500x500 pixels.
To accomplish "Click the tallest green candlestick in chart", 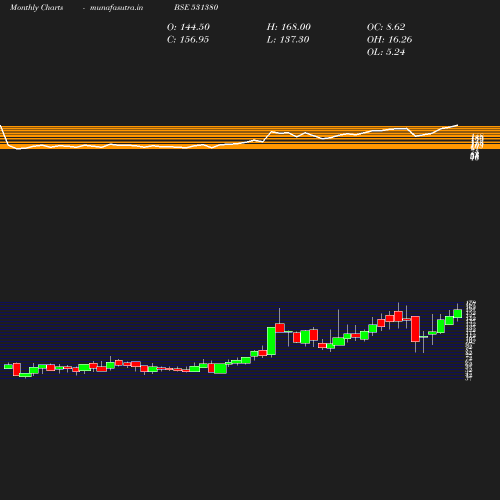I will coord(271,341).
